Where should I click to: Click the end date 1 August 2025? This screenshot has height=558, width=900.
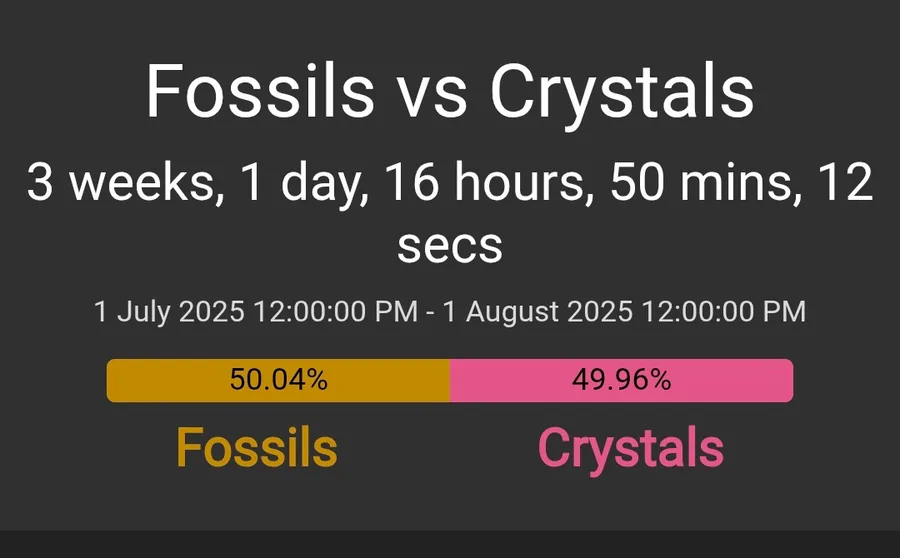coord(537,312)
